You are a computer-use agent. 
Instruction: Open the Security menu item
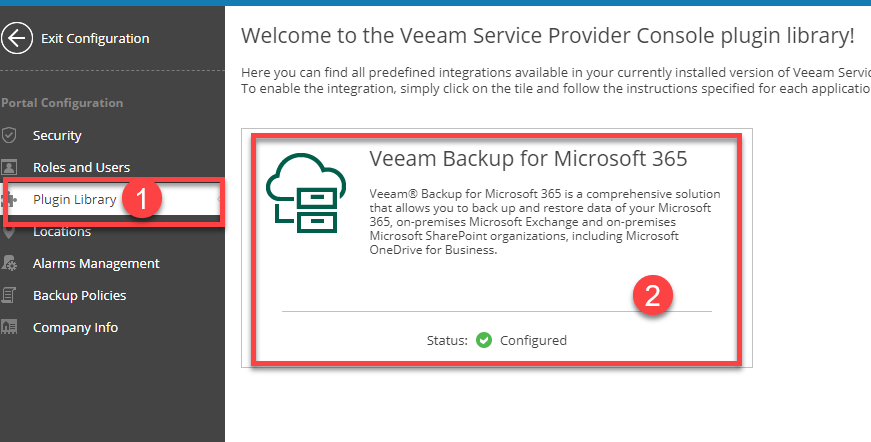[57, 135]
